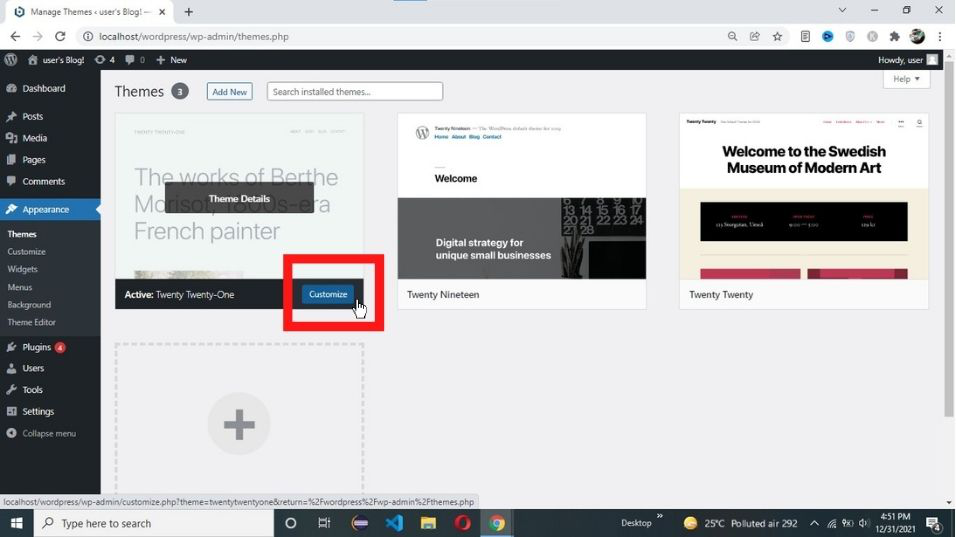Open the extensions puzzle icon
This screenshot has width=956, height=537.
(x=894, y=37)
